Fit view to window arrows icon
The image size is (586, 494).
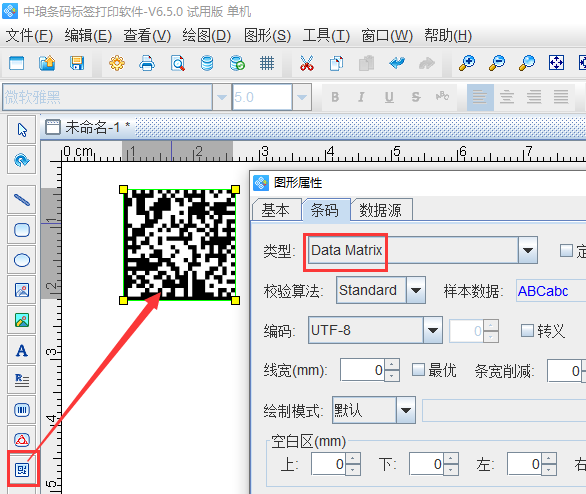coord(556,63)
